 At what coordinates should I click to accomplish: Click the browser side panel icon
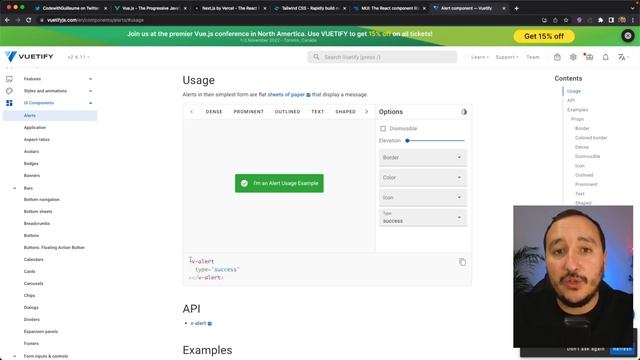(x=611, y=20)
